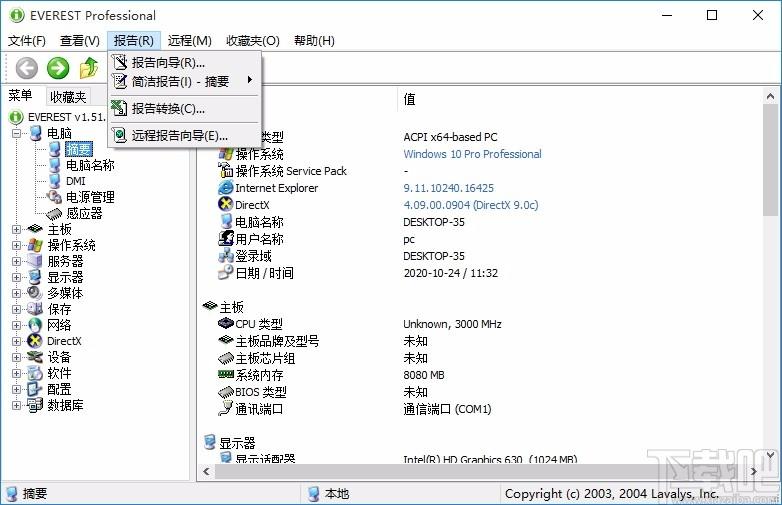The width and height of the screenshot is (782, 505).
Task: Click the 数据库 database tree icon
Action: click(x=35, y=405)
